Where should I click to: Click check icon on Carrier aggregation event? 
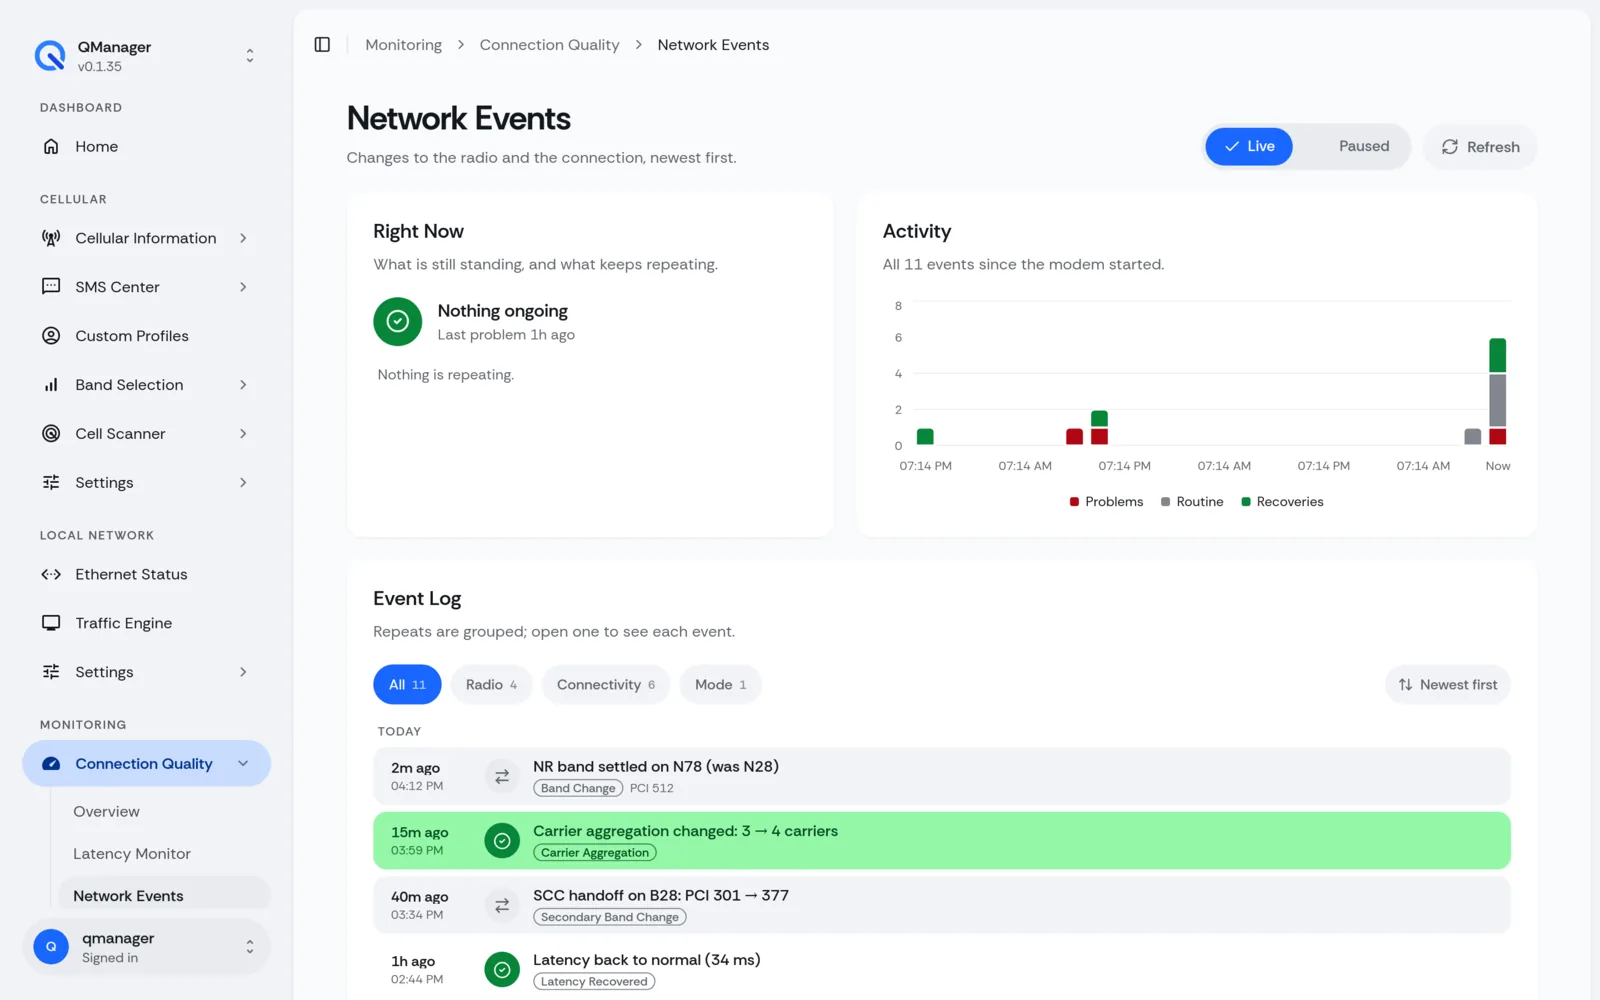[502, 841]
